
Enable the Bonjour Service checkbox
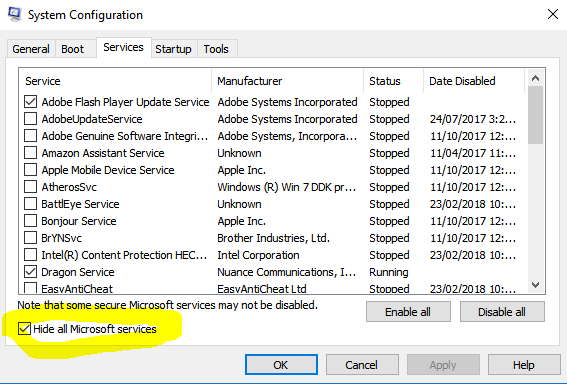coord(30,221)
